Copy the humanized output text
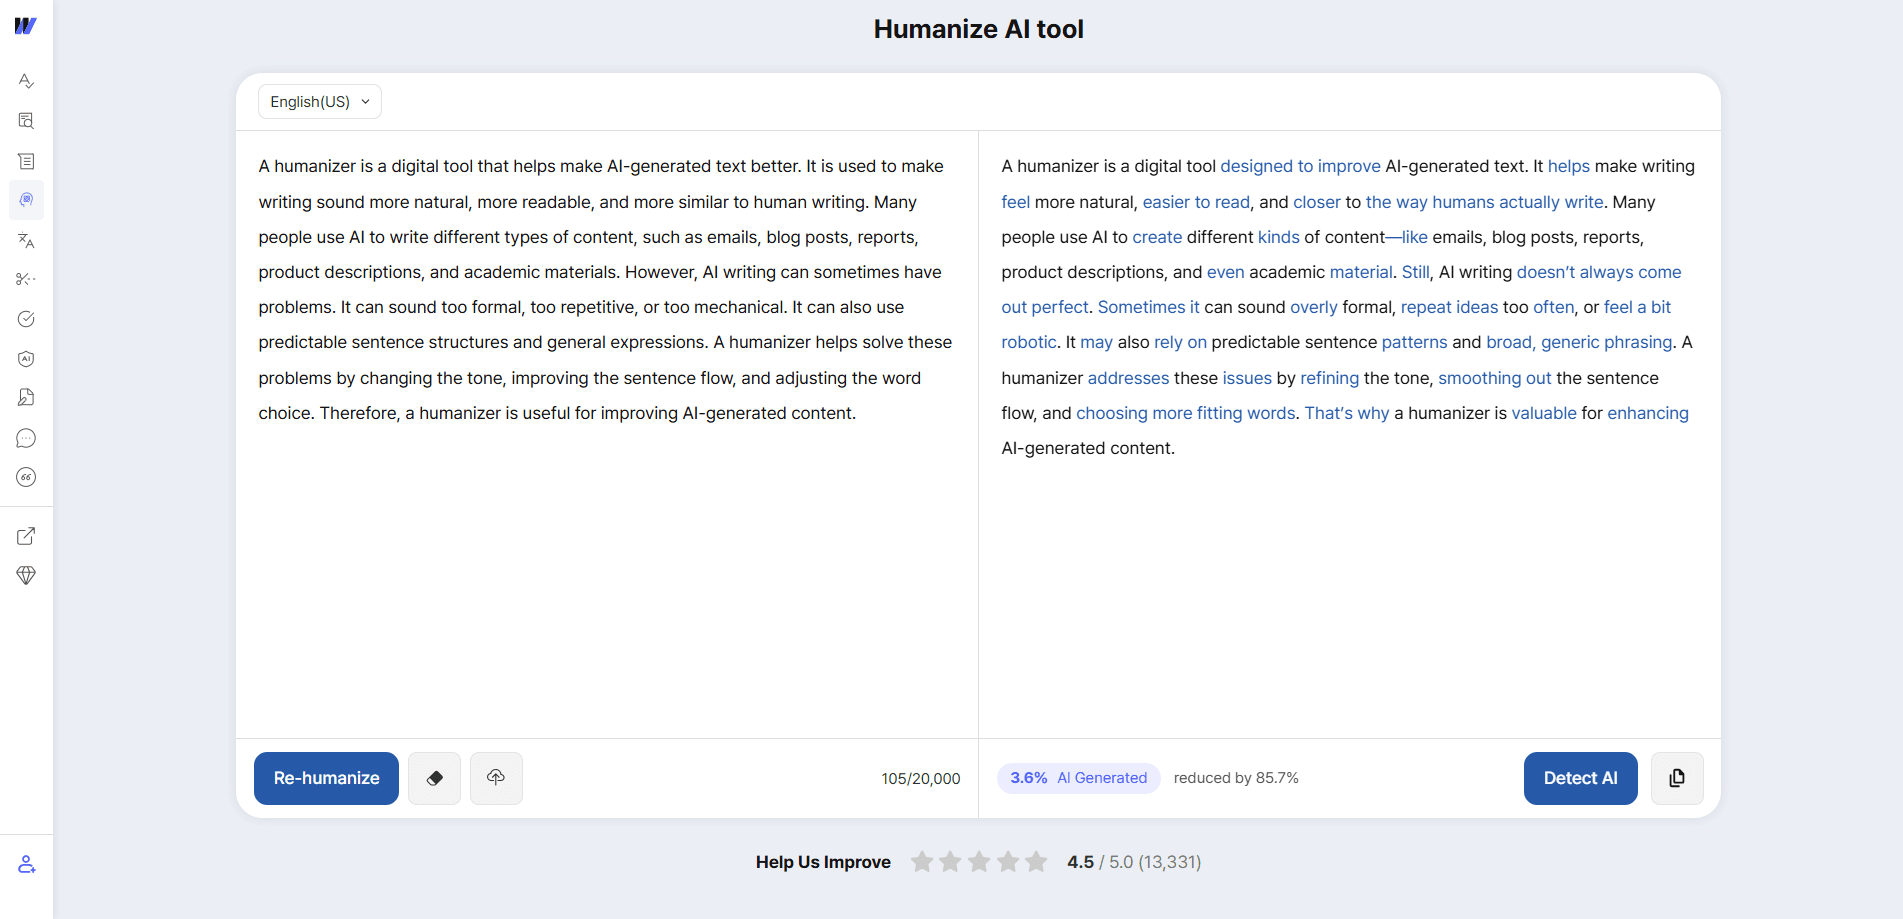Image resolution: width=1903 pixels, height=919 pixels. tap(1677, 778)
